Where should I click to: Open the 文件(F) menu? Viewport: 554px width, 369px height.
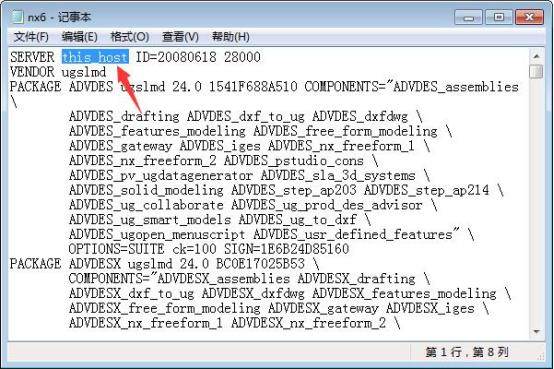click(x=31, y=37)
